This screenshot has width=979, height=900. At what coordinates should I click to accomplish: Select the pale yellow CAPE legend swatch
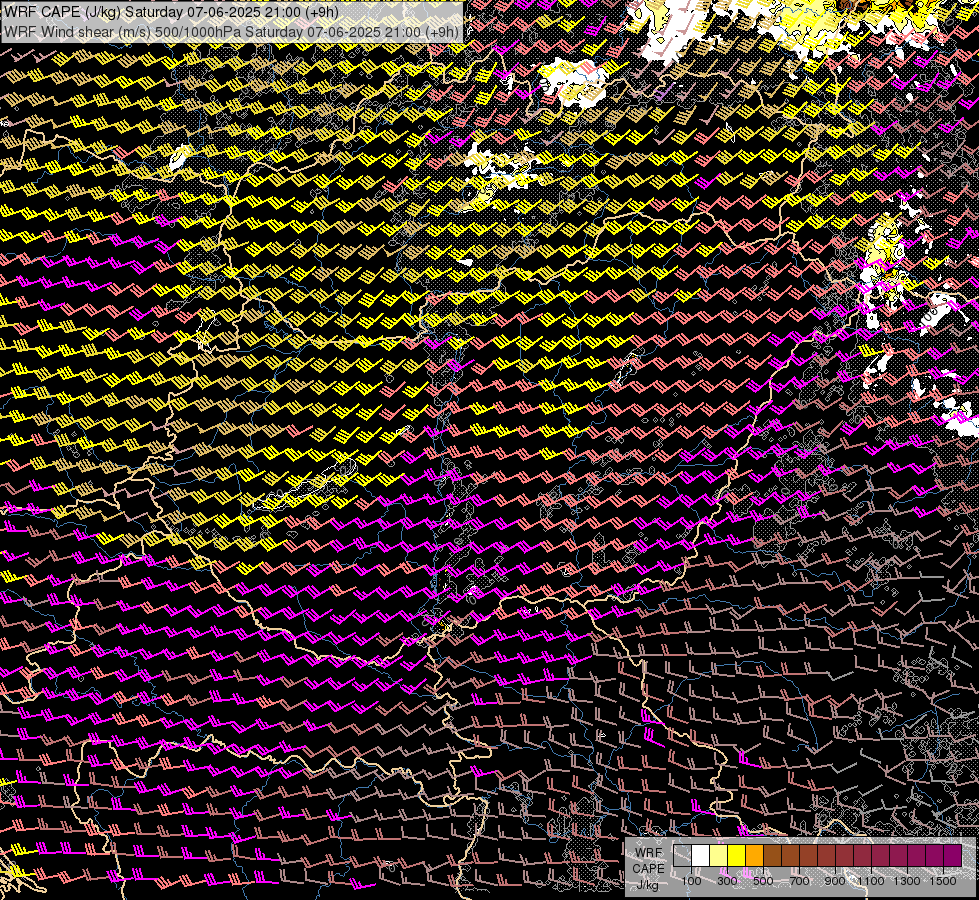coord(719,856)
